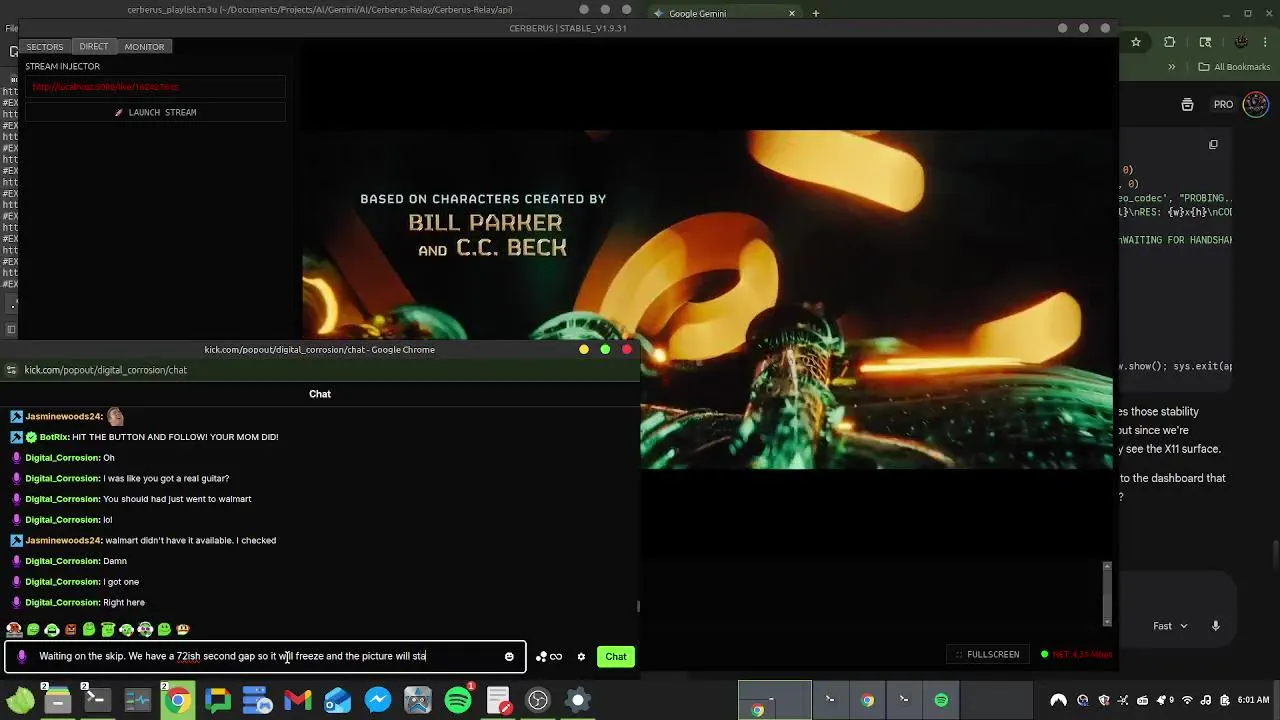This screenshot has width=1280, height=720.
Task: Open the Fast model dropdown in Gemini
Action: pos(1169,626)
